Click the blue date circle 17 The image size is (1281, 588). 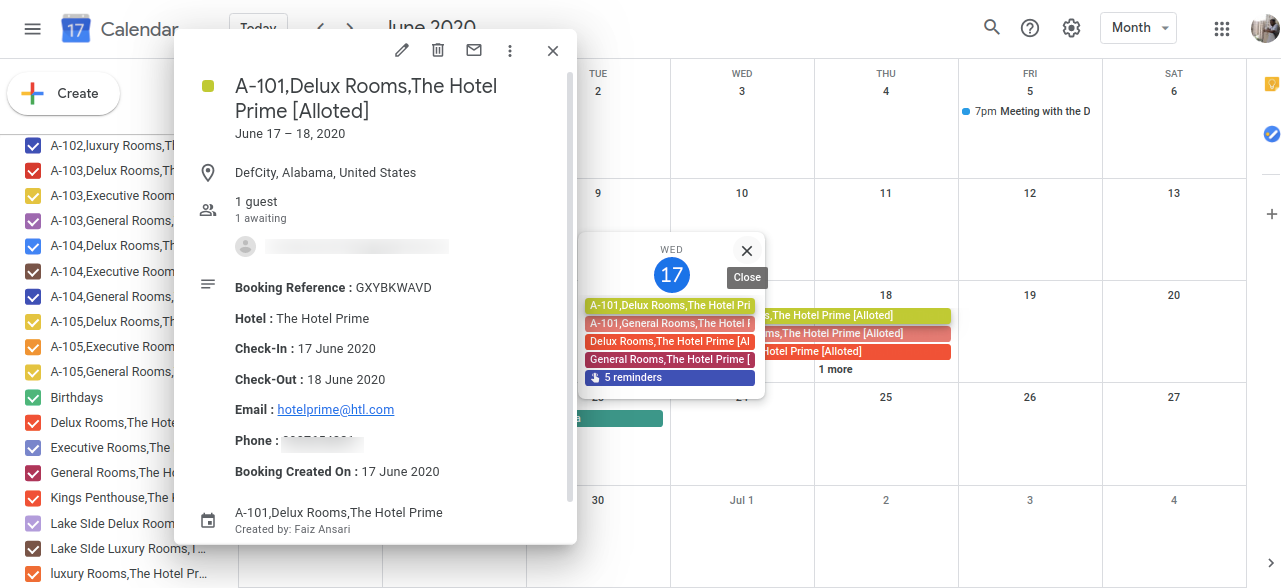click(x=672, y=276)
